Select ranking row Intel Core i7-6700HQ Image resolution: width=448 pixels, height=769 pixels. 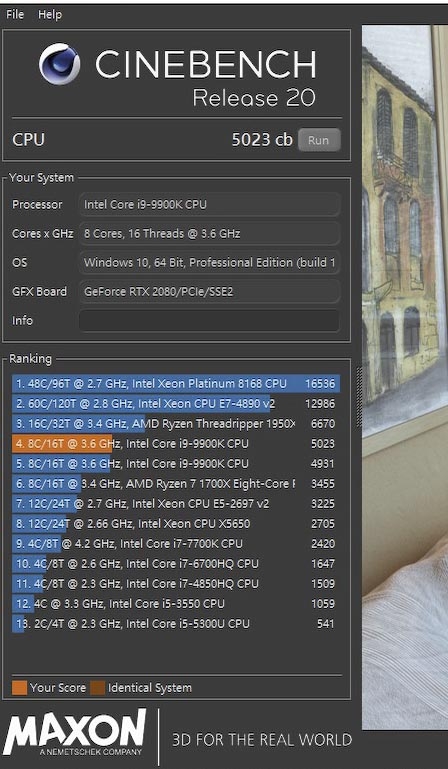[176, 564]
